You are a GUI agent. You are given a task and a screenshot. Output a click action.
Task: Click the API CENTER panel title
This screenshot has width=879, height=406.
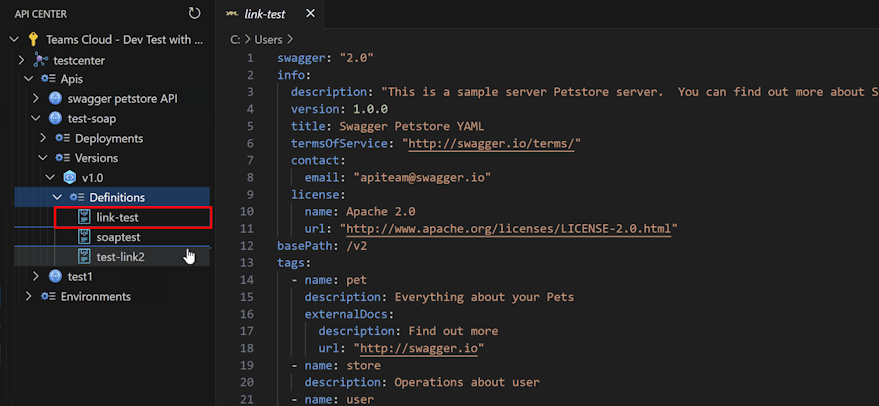(x=41, y=14)
